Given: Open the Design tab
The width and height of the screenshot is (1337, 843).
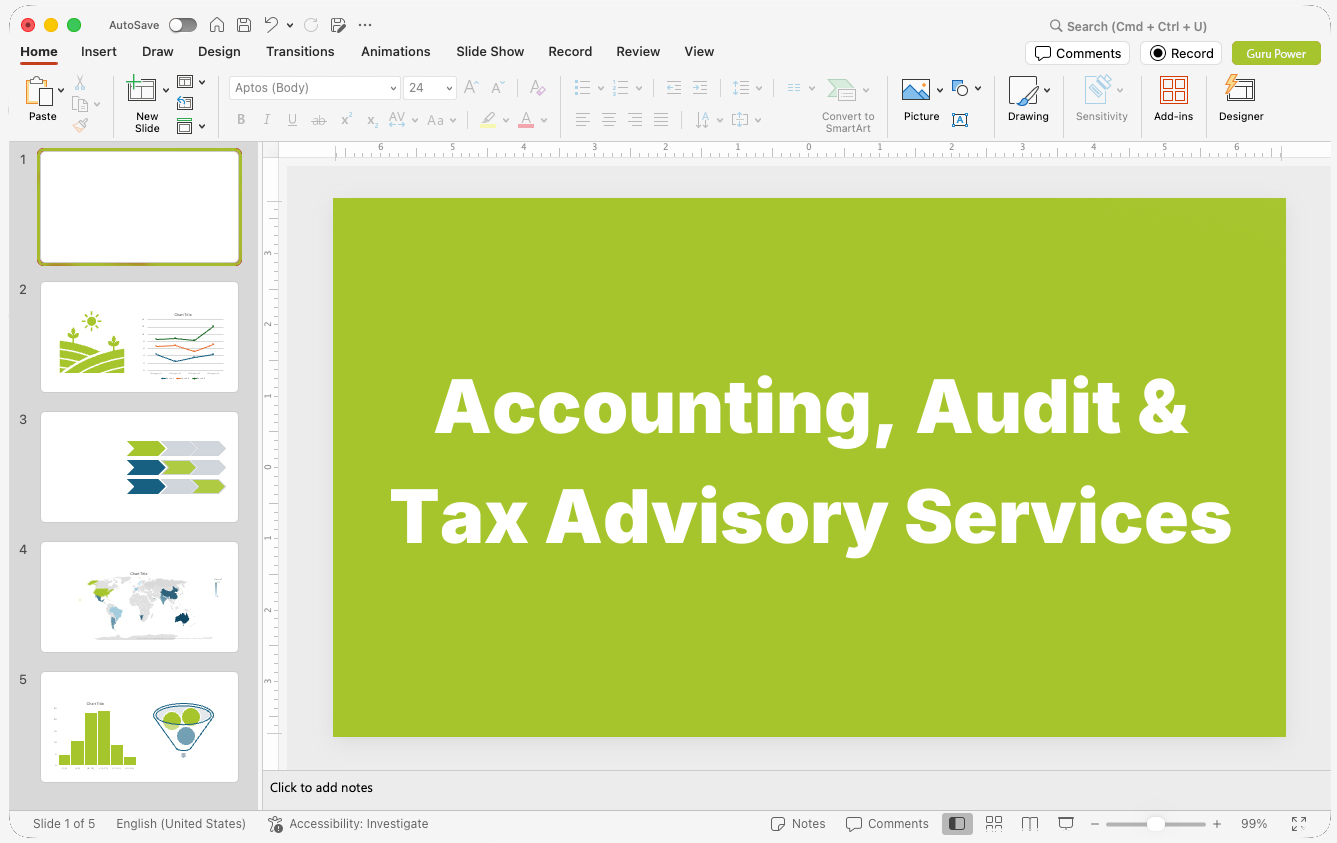Looking at the screenshot, I should pyautogui.click(x=219, y=52).
